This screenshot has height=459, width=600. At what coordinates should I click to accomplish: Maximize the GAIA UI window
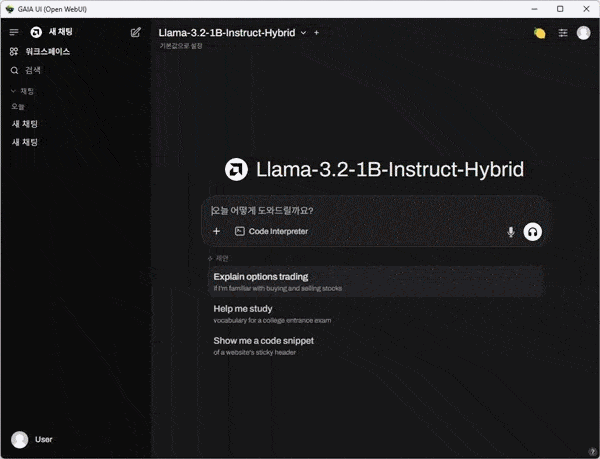point(560,9)
